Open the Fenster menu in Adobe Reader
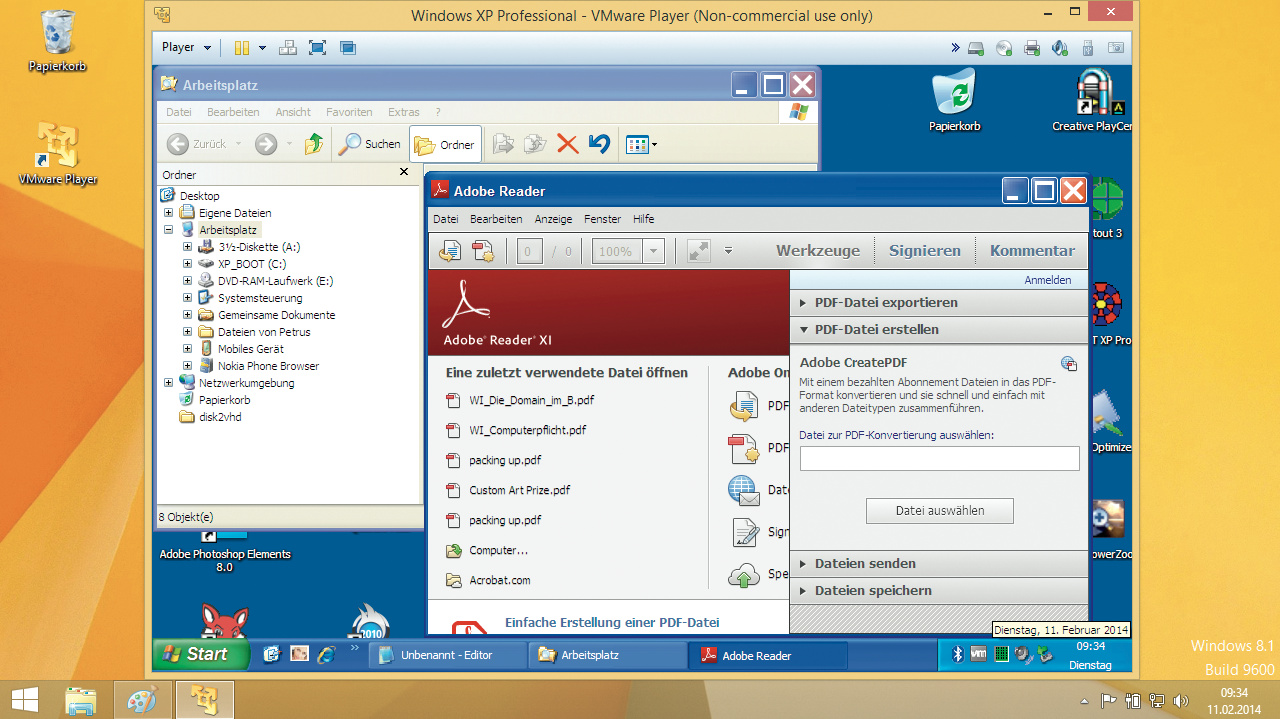 pos(602,219)
